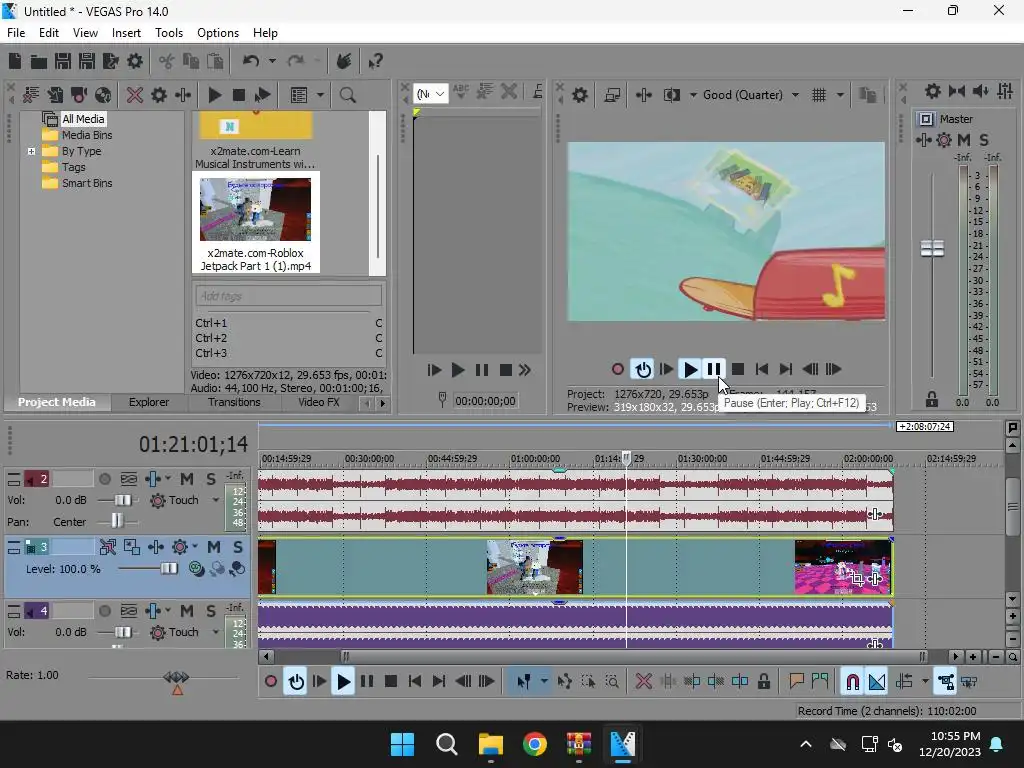Click Get Media from the Web globe icon
The image size is (1024, 768).
click(103, 95)
